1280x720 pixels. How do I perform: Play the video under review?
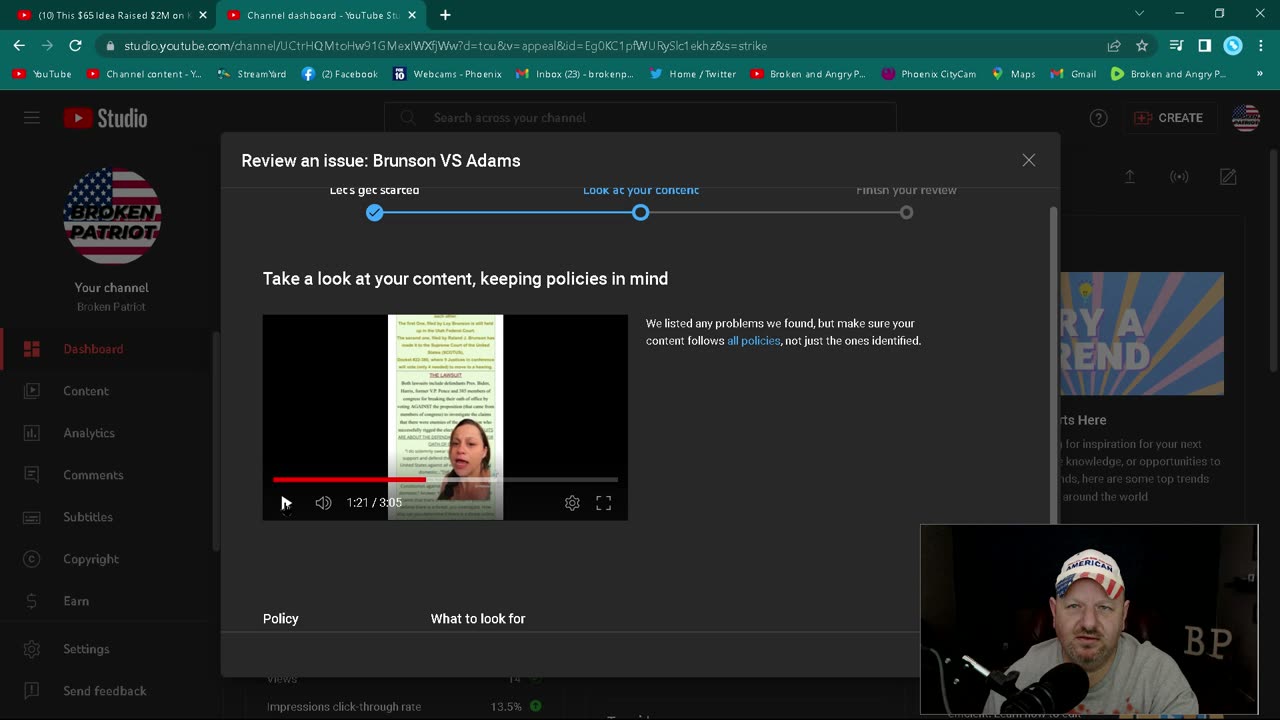[x=286, y=503]
